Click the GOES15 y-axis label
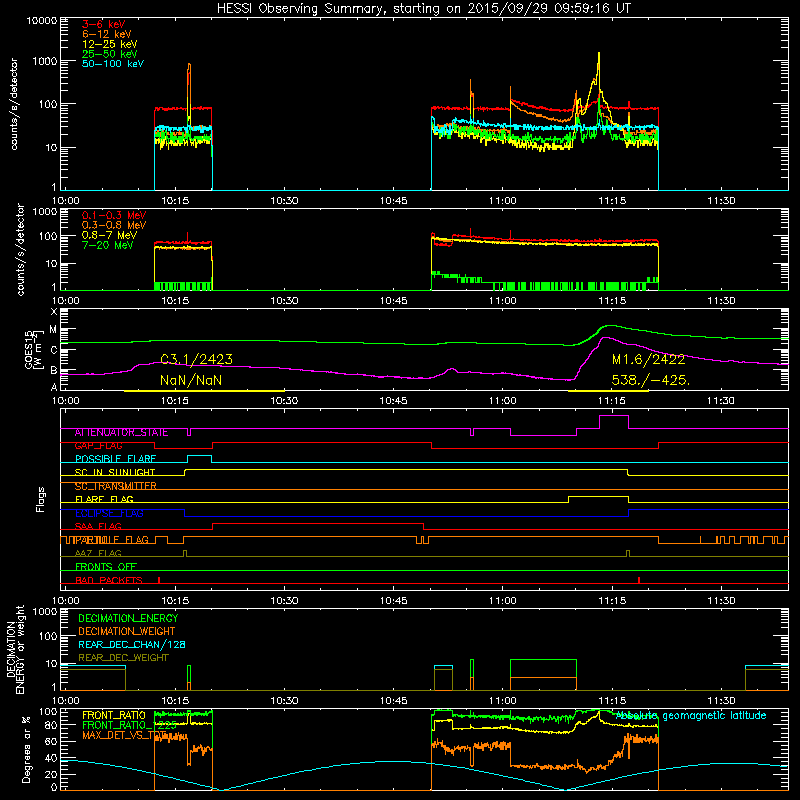Viewport: 800px width, 800px height. [x=34, y=349]
